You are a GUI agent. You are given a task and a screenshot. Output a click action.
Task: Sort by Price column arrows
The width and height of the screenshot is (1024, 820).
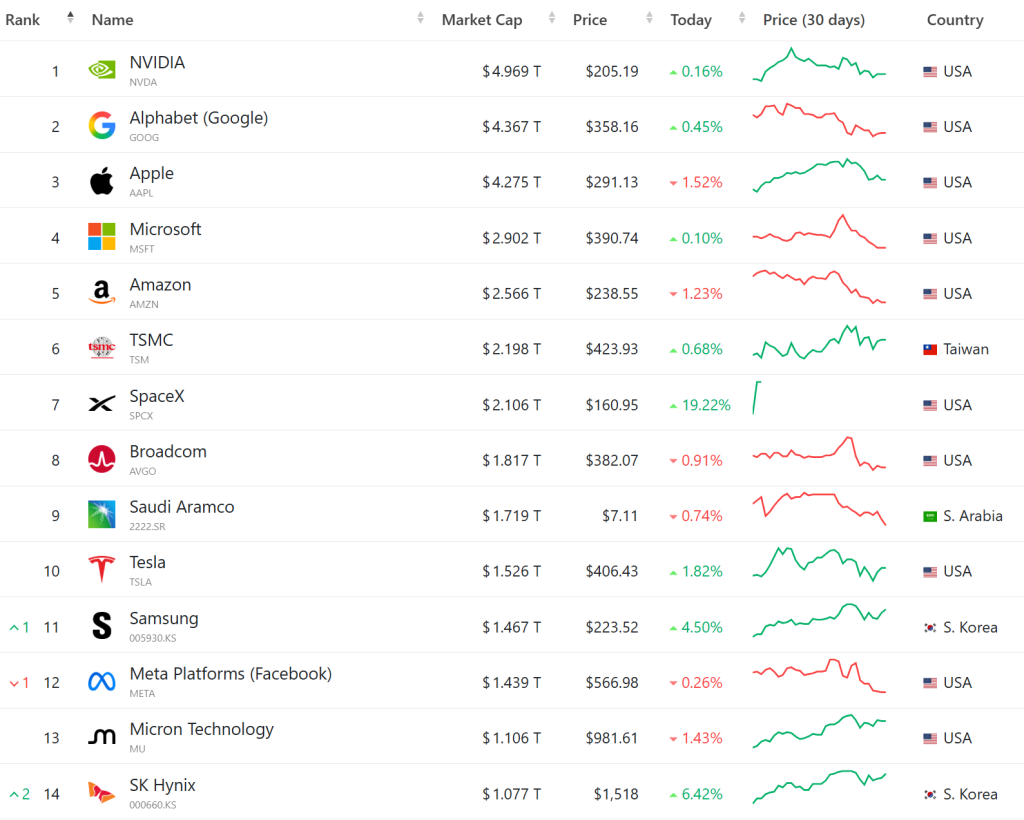point(649,18)
